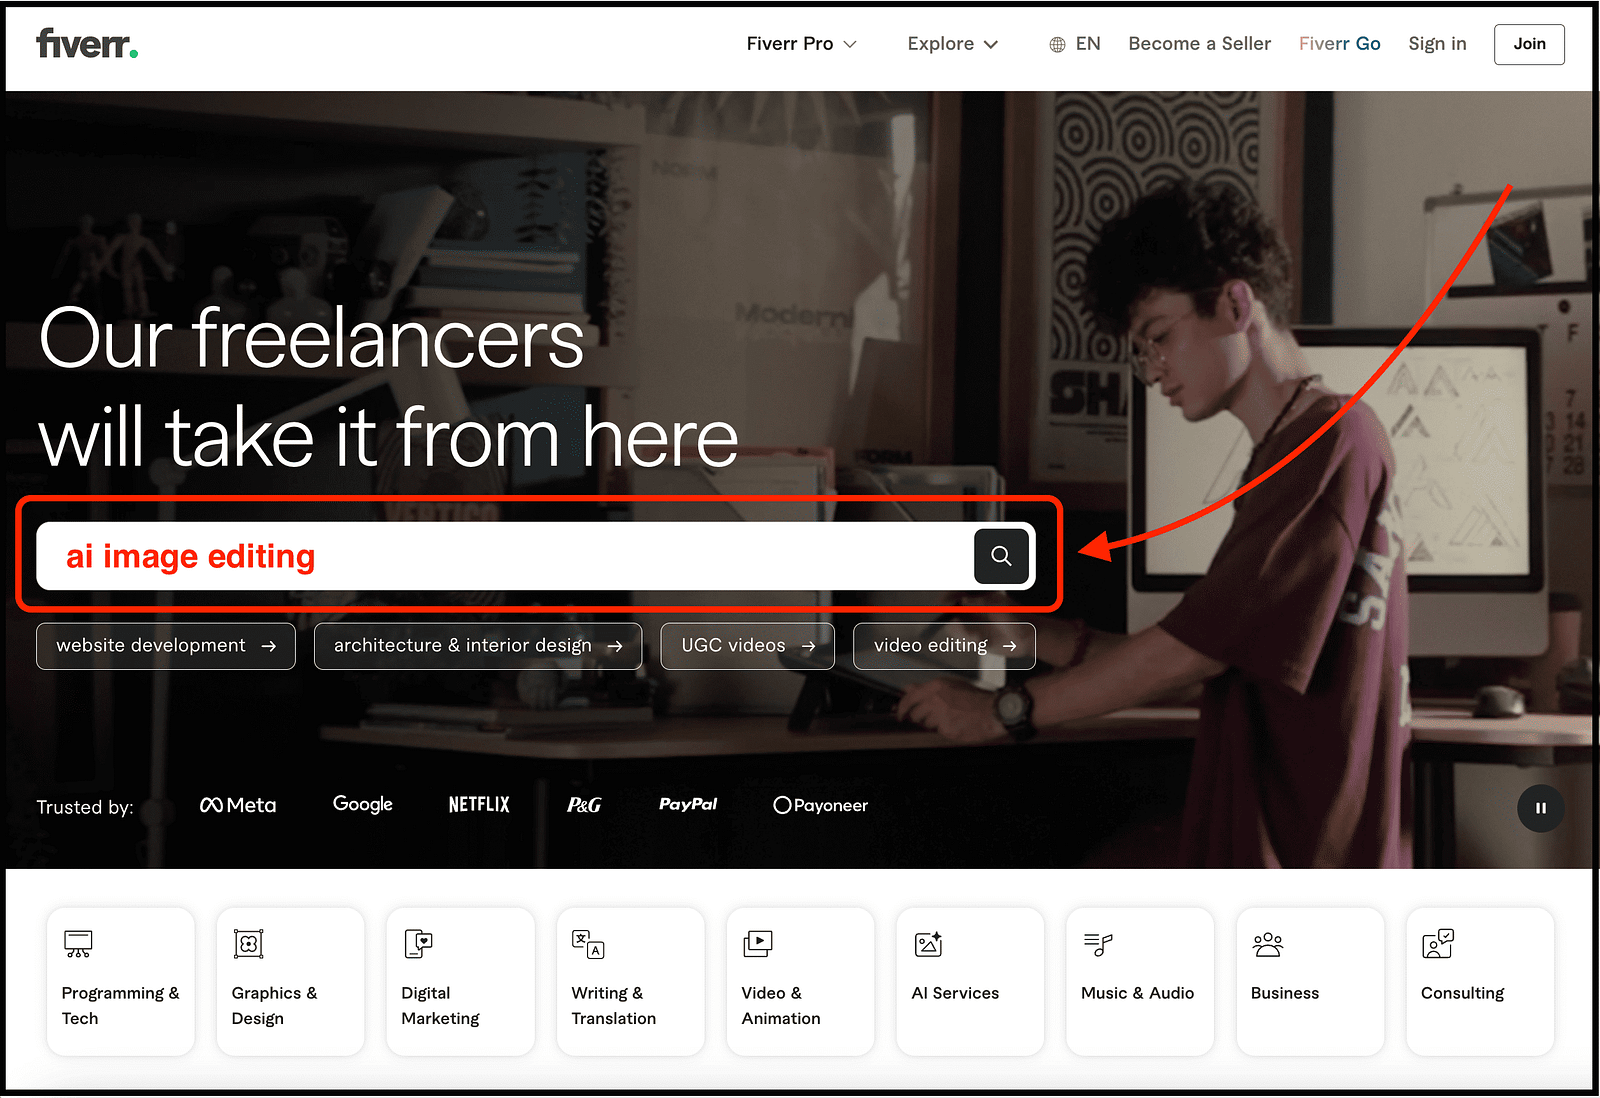Click the Music & Audio icon

tap(1098, 944)
